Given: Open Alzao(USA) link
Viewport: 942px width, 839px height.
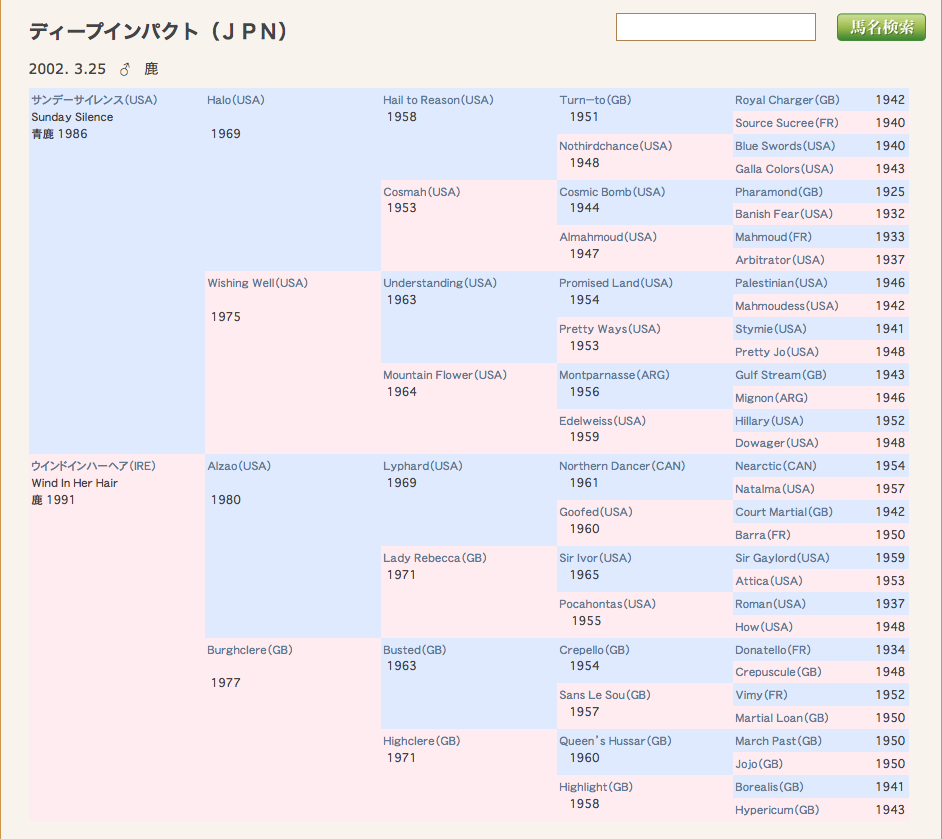Looking at the screenshot, I should point(239,466).
